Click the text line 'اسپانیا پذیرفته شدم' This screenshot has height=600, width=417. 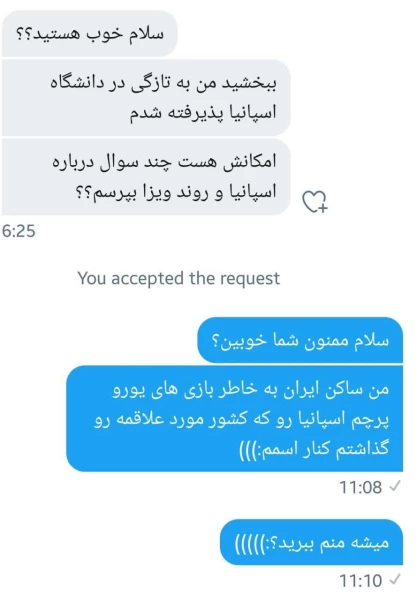click(x=202, y=113)
